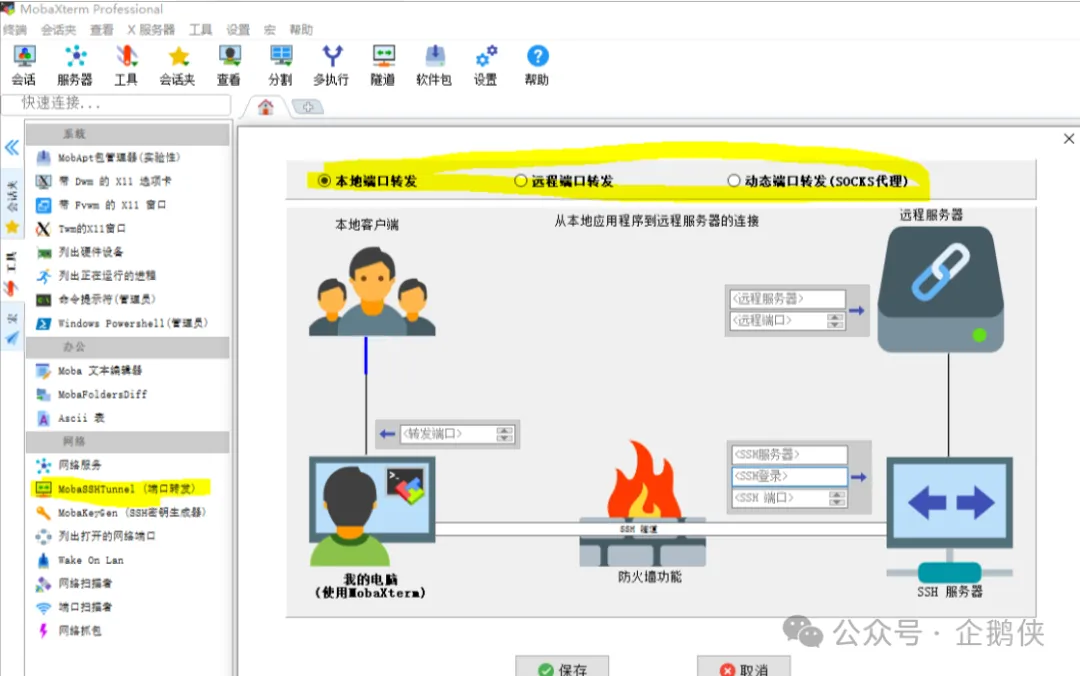Open 网络抓包 tool with the lightning icon
1080x676 pixels.
point(68,631)
